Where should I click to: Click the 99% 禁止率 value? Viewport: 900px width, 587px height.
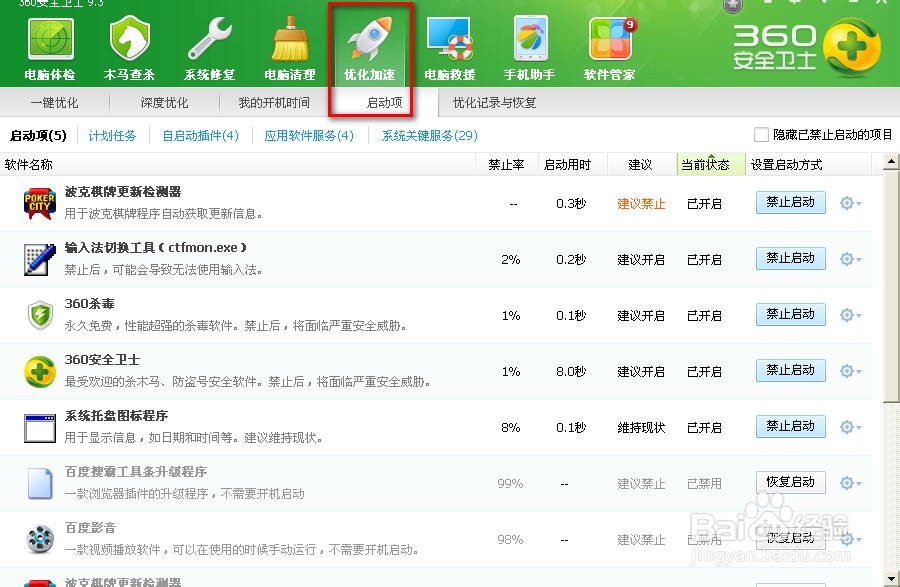point(510,484)
